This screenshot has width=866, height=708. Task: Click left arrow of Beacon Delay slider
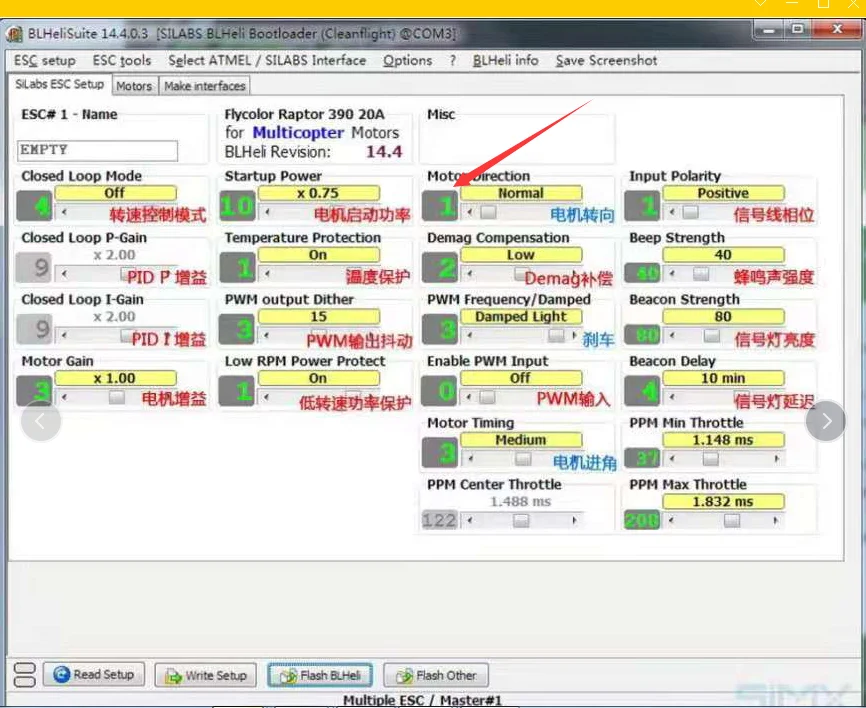672,397
